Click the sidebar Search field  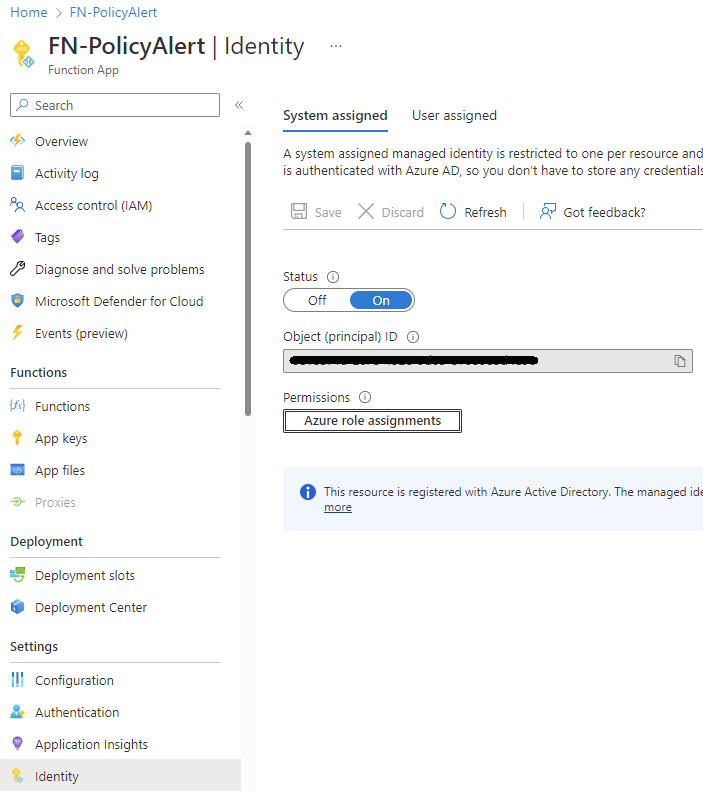[115, 105]
